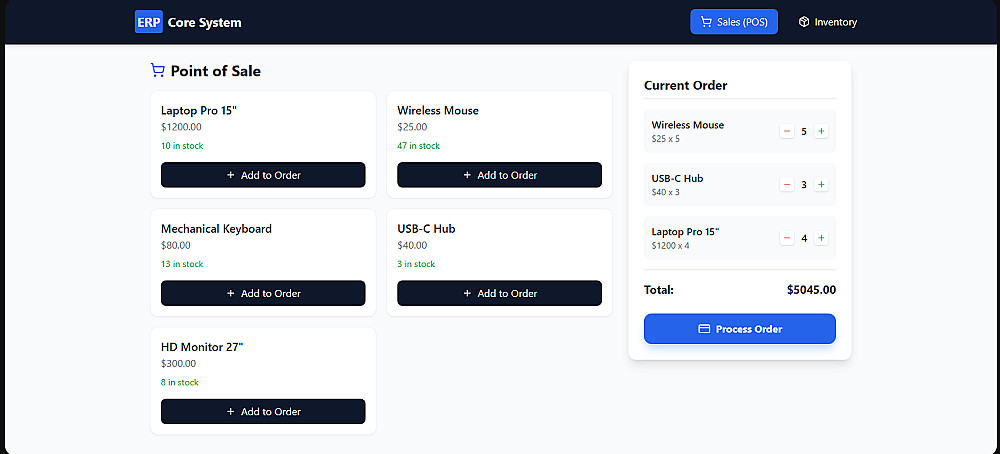Select the Wireless Mouse order line item

click(740, 131)
